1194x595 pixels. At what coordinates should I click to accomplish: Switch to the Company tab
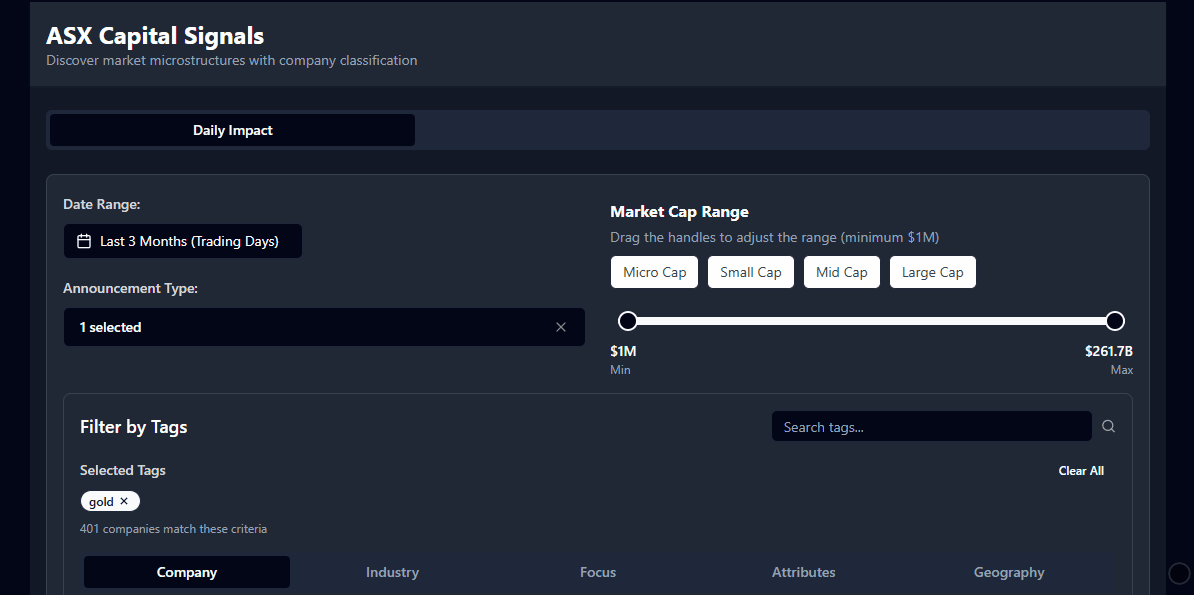click(187, 572)
